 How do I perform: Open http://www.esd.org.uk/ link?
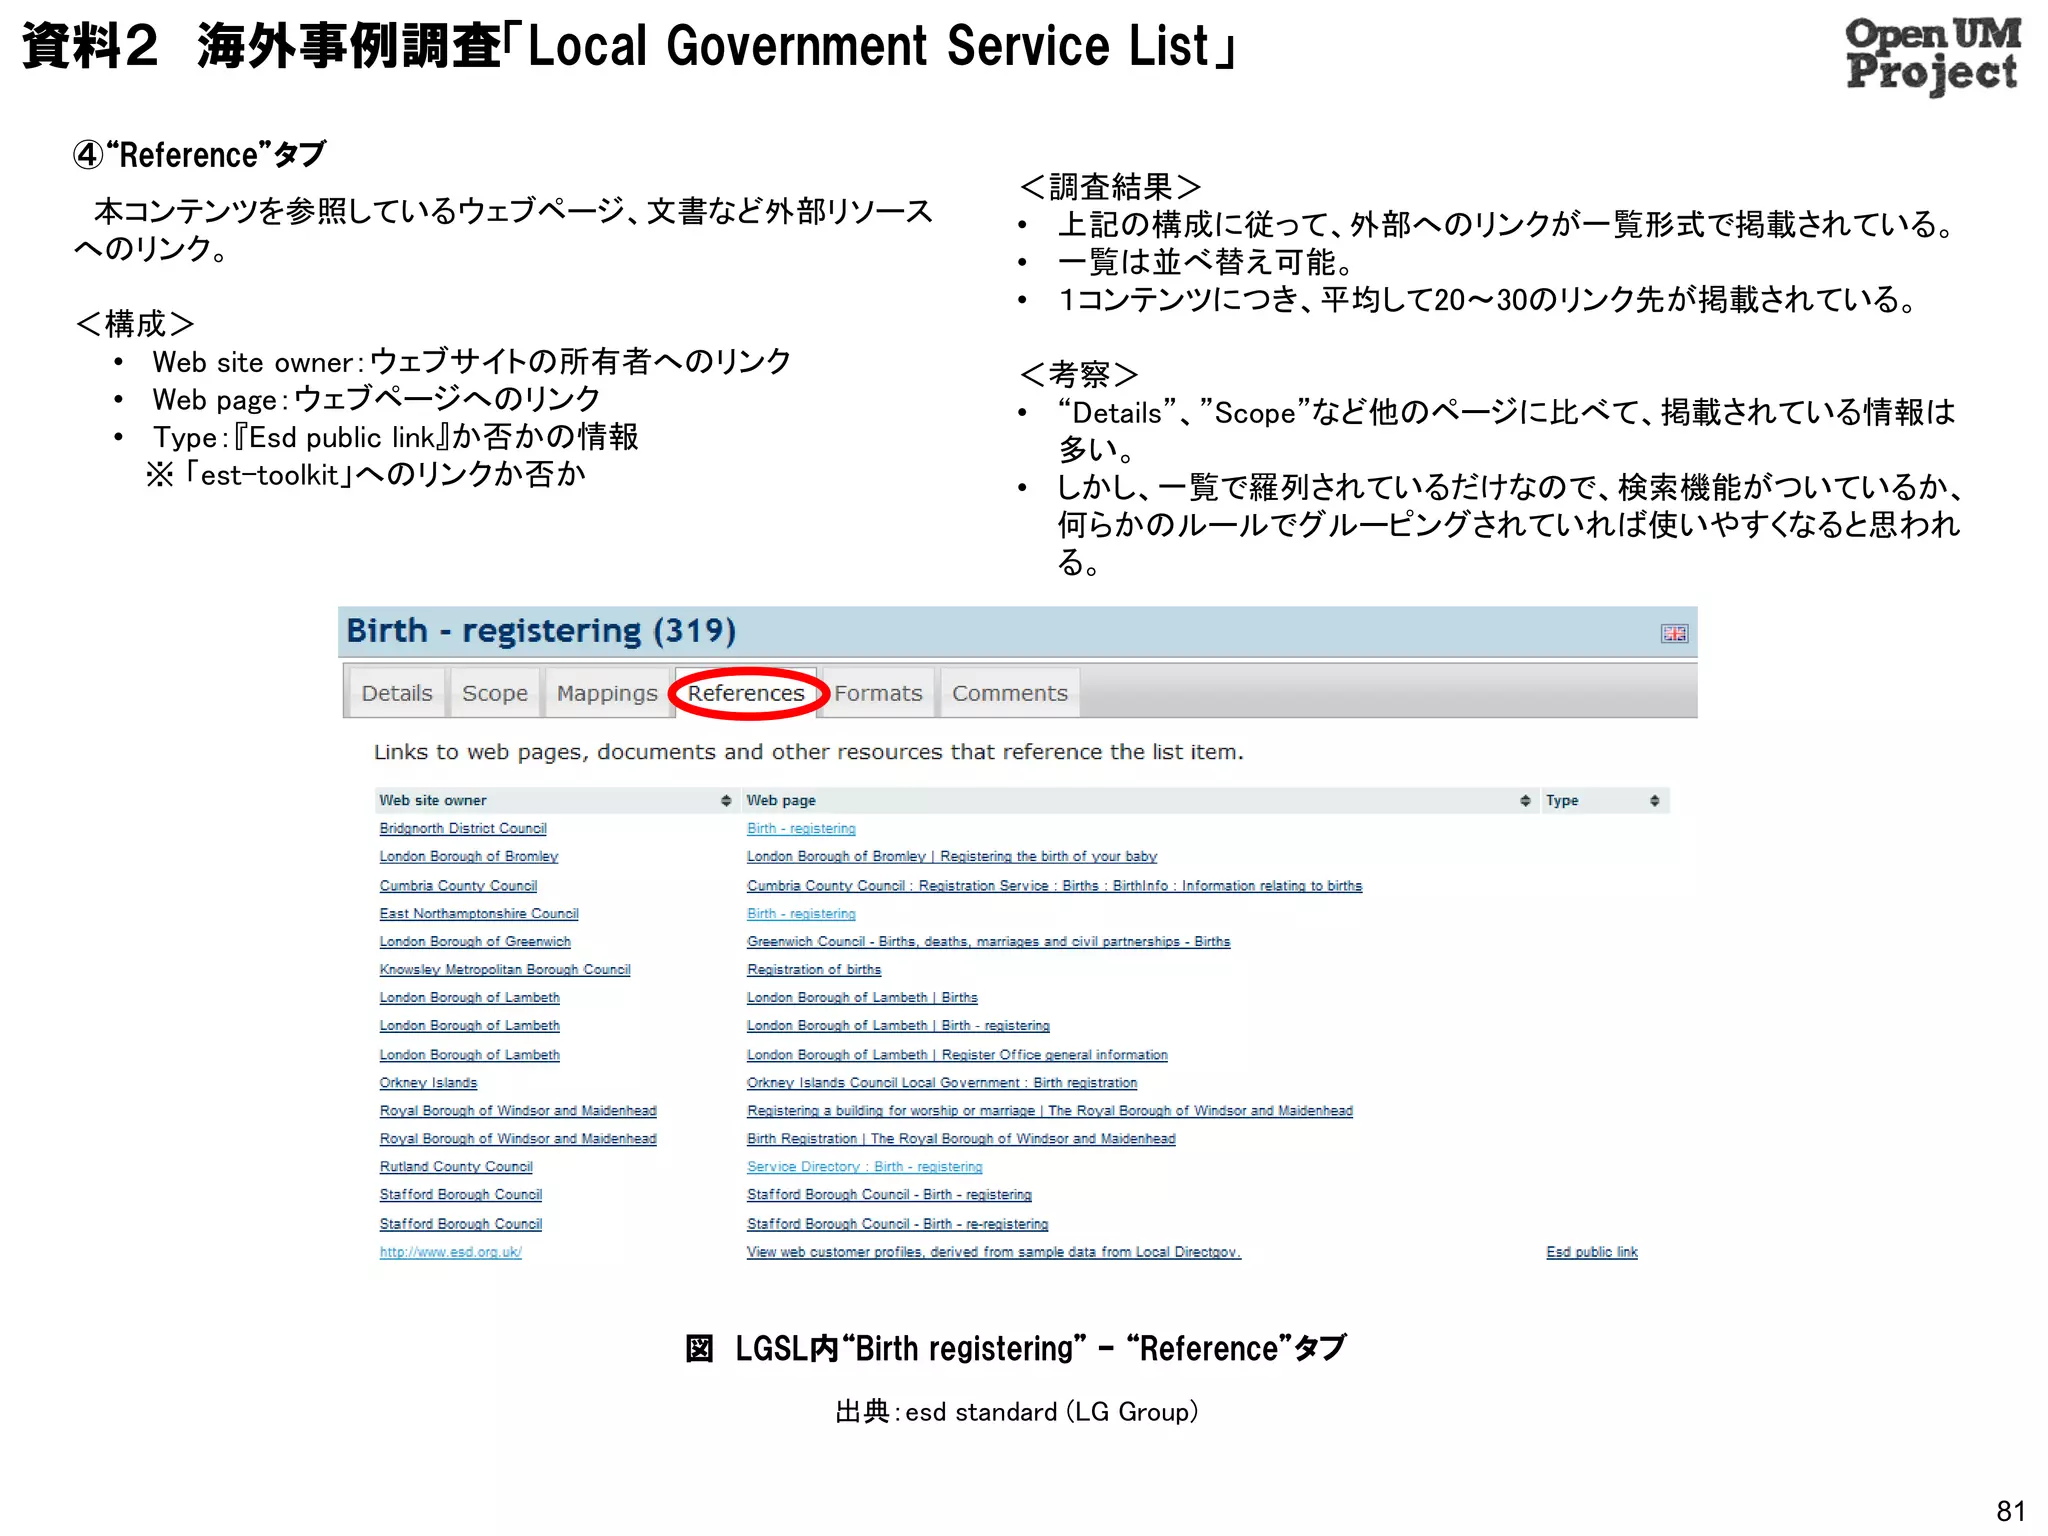pos(451,1251)
